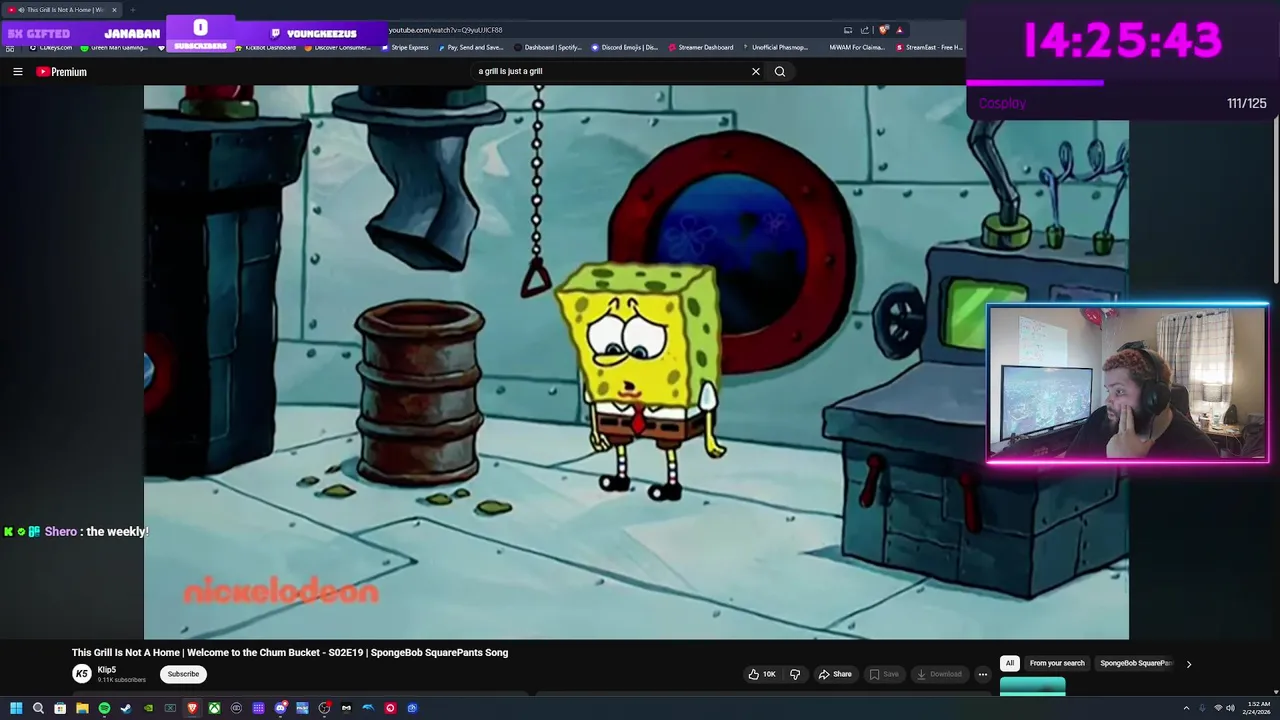Image resolution: width=1280 pixels, height=720 pixels.
Task: Open the Unofficial Phasmophobia bookmark
Action: click(775, 47)
